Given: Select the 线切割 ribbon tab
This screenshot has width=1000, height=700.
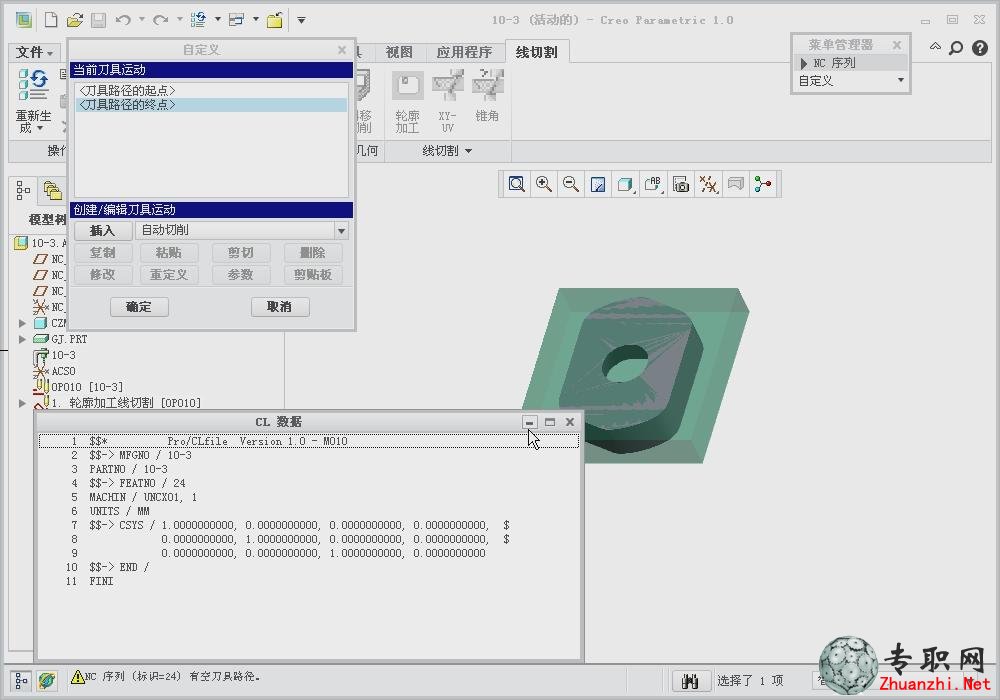Looking at the screenshot, I should click(x=536, y=52).
